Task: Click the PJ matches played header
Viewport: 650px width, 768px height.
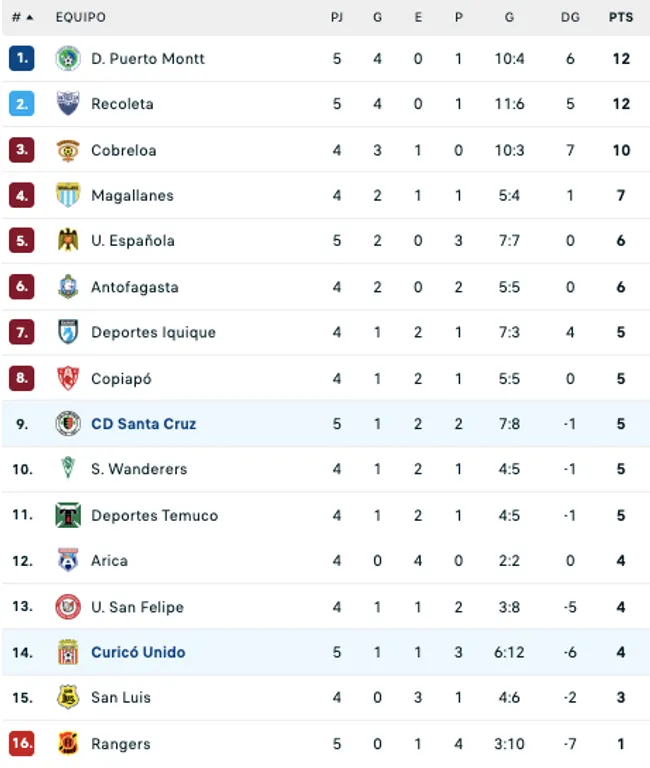Action: point(337,18)
